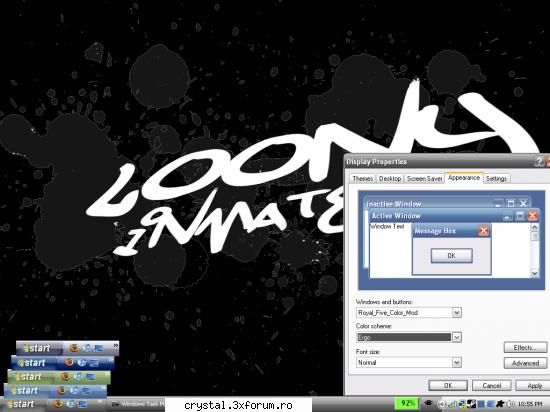Select the Appearance tab
The height and width of the screenshot is (412, 550).
464,178
